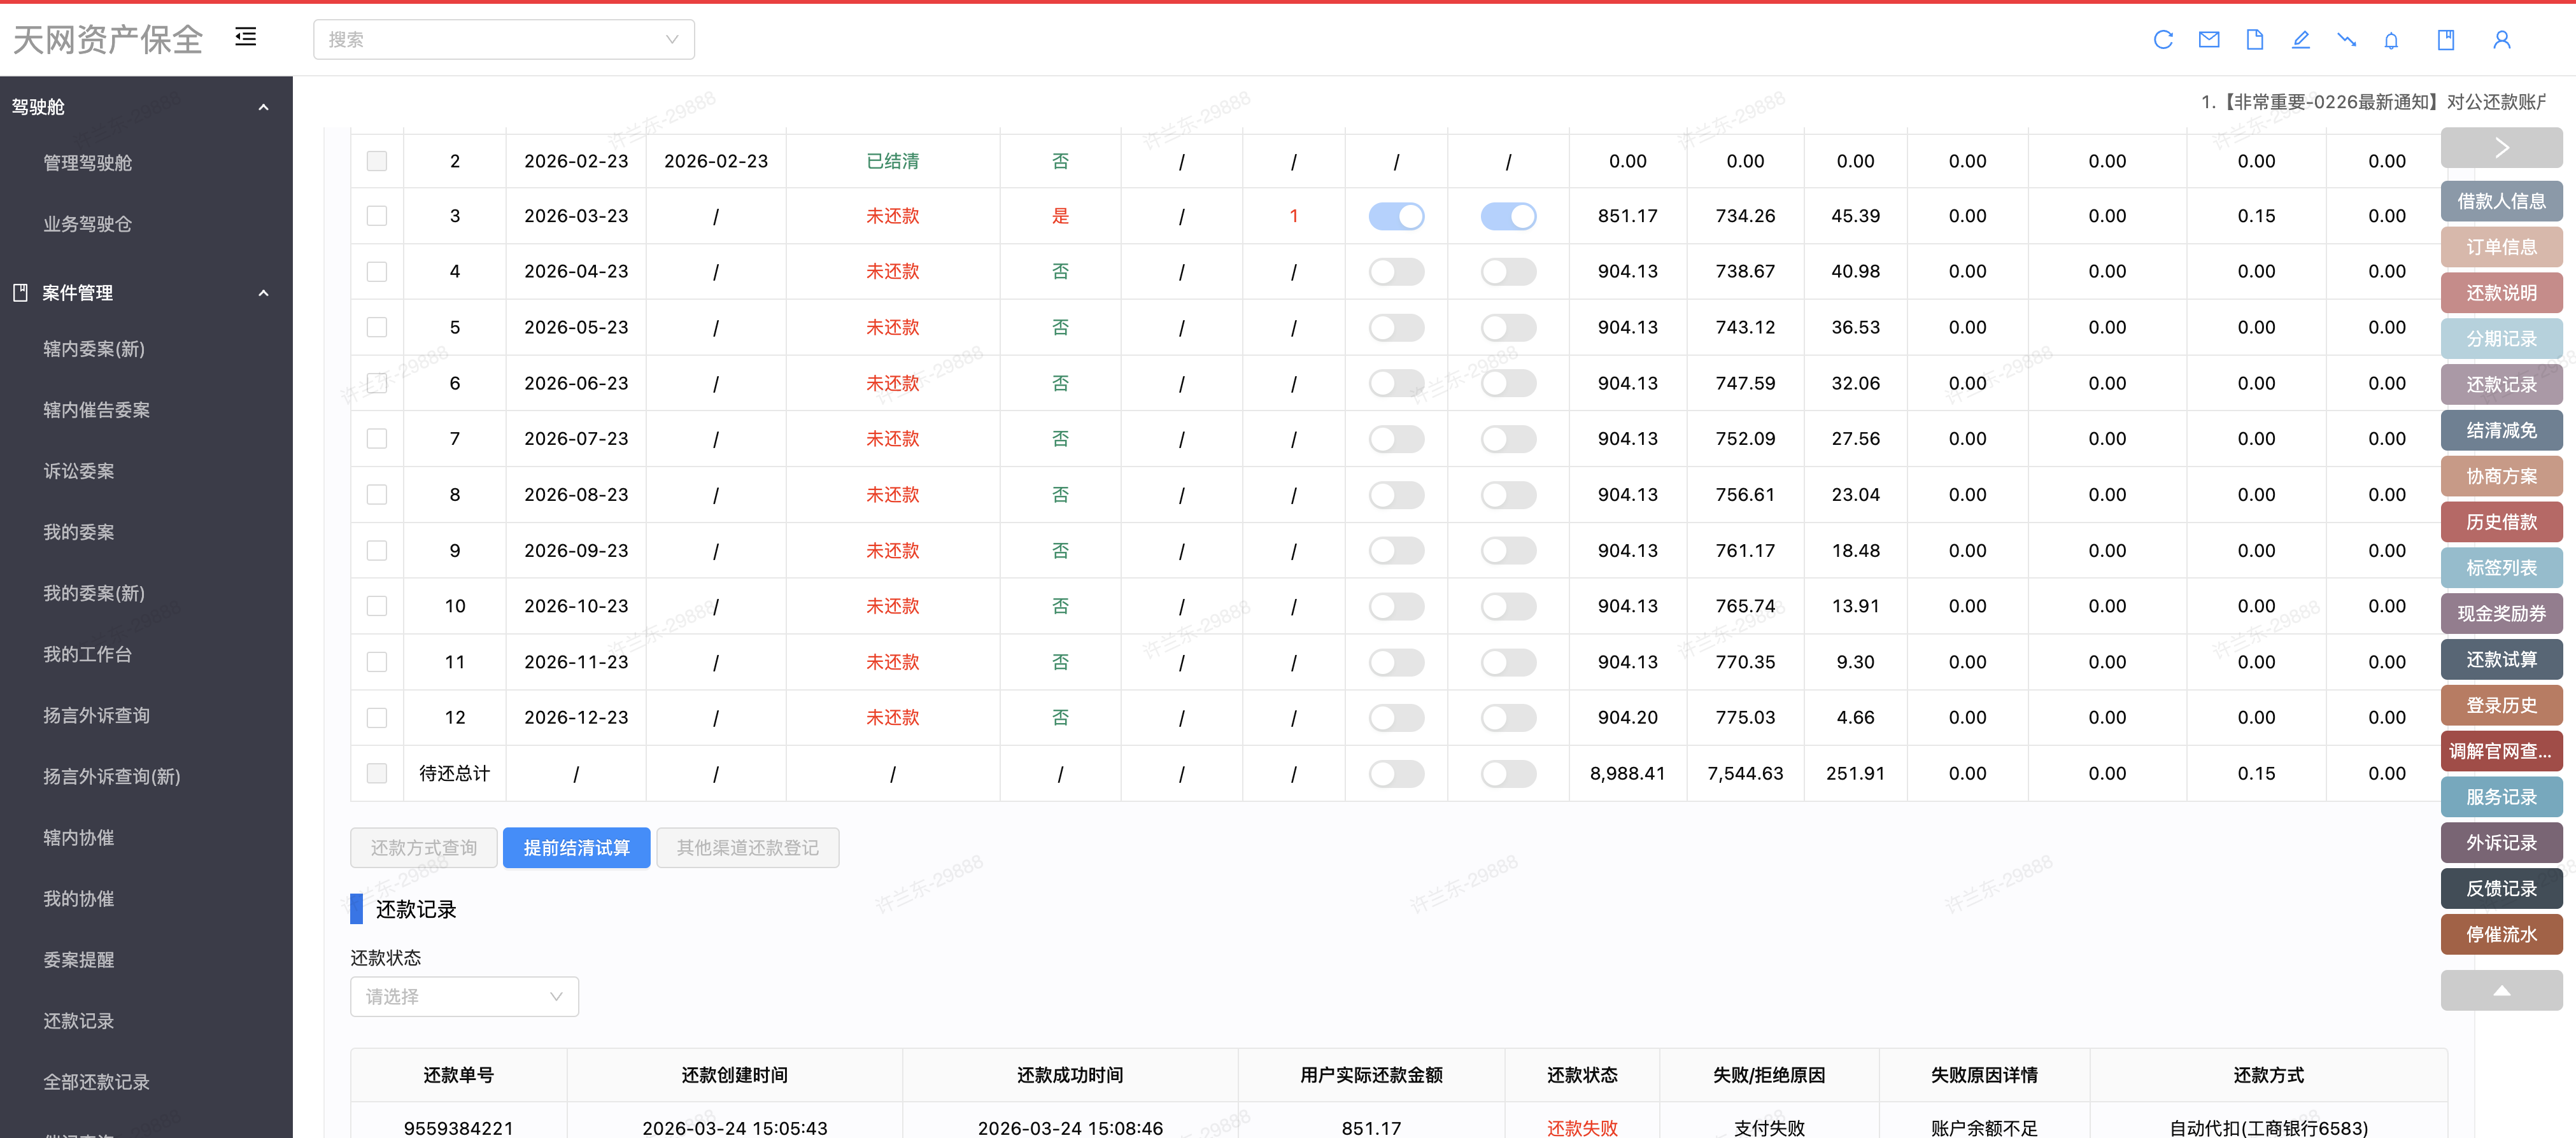Toggle sidebar collapse icon beside logo
Screen dimensions: 2576x1138
(x=246, y=37)
